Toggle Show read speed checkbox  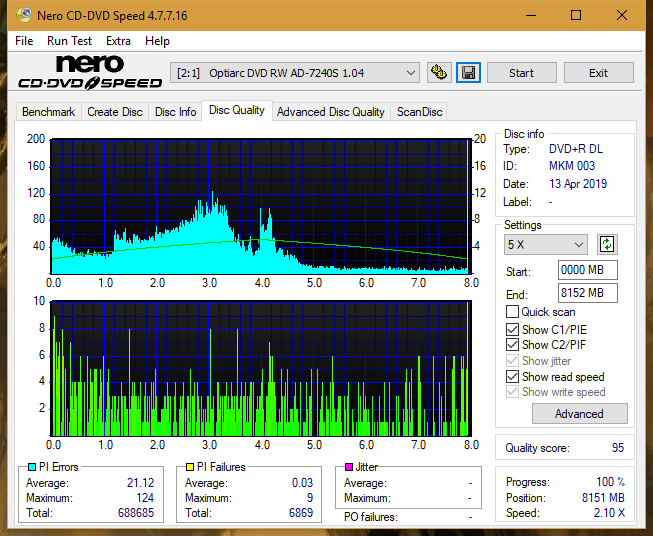512,376
